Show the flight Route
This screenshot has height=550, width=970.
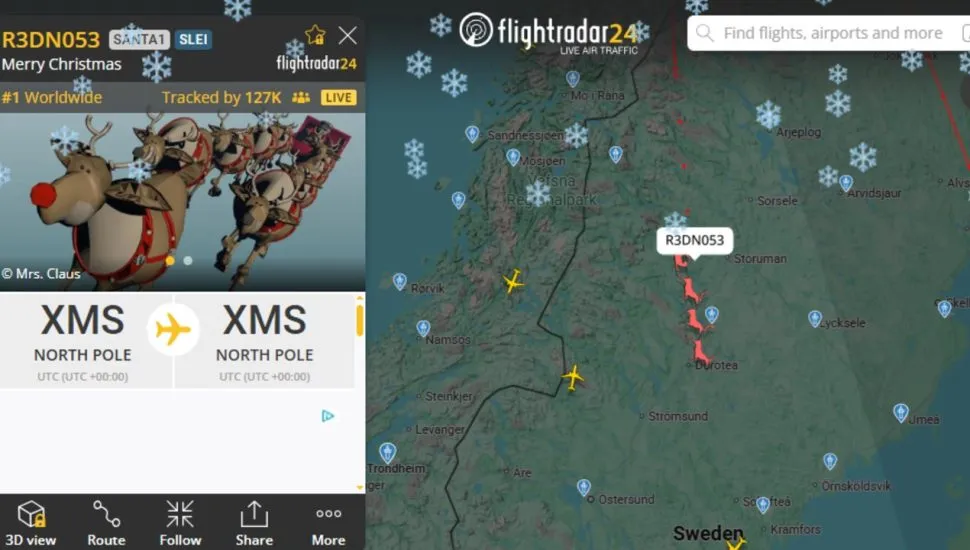pyautogui.click(x=106, y=523)
